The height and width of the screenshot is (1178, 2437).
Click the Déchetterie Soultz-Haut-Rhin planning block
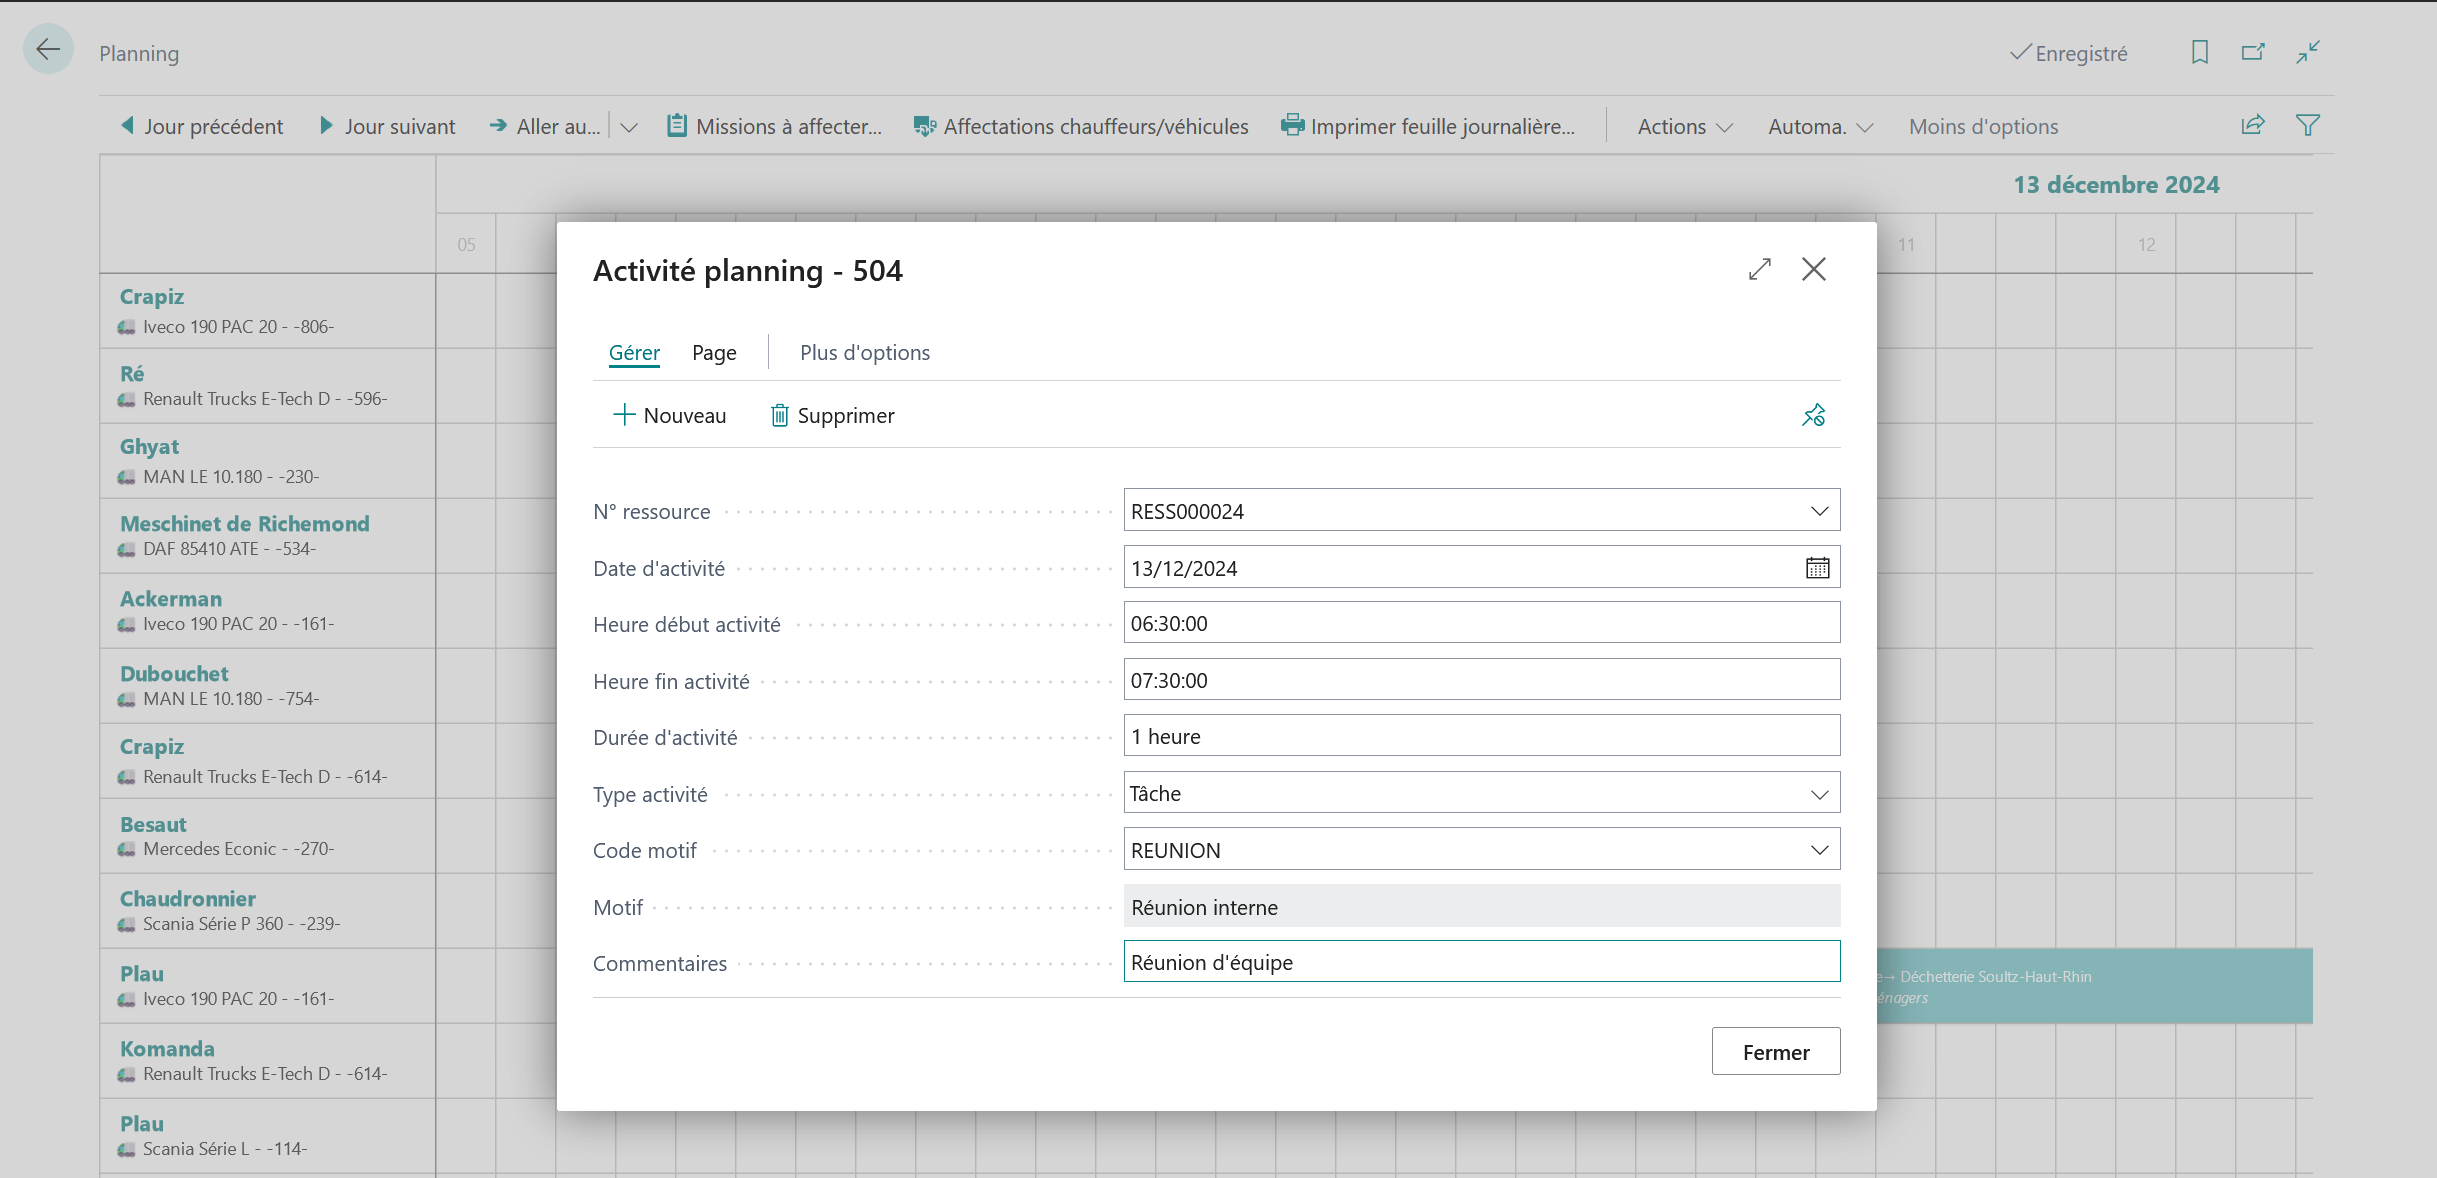2094,986
